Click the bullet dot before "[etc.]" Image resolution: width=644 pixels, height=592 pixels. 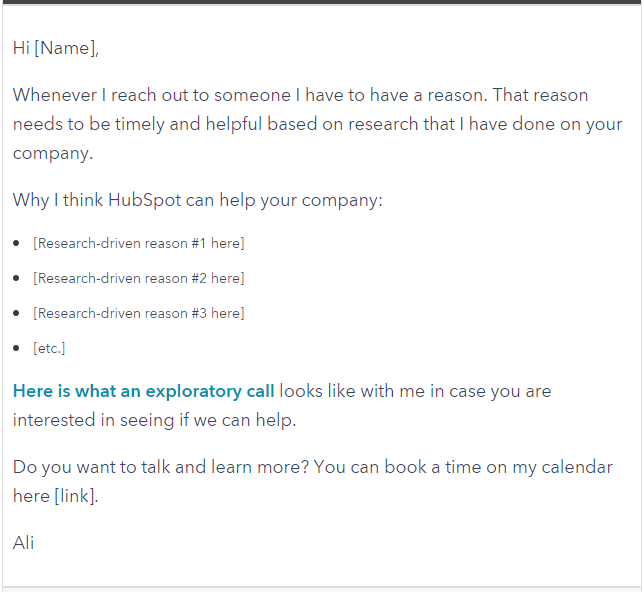[17, 348]
